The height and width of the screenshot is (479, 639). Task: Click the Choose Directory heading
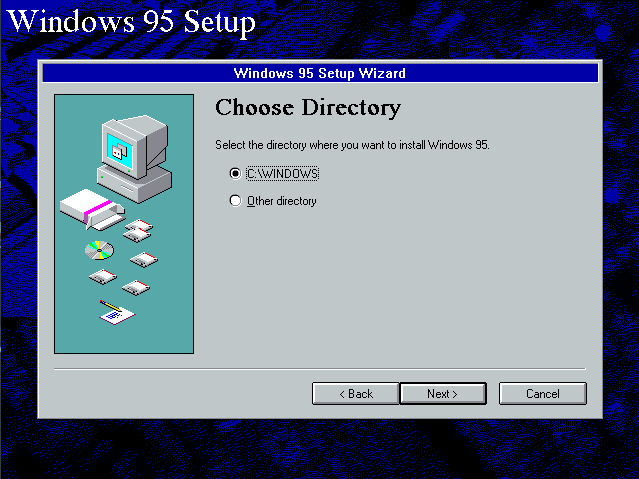point(308,108)
